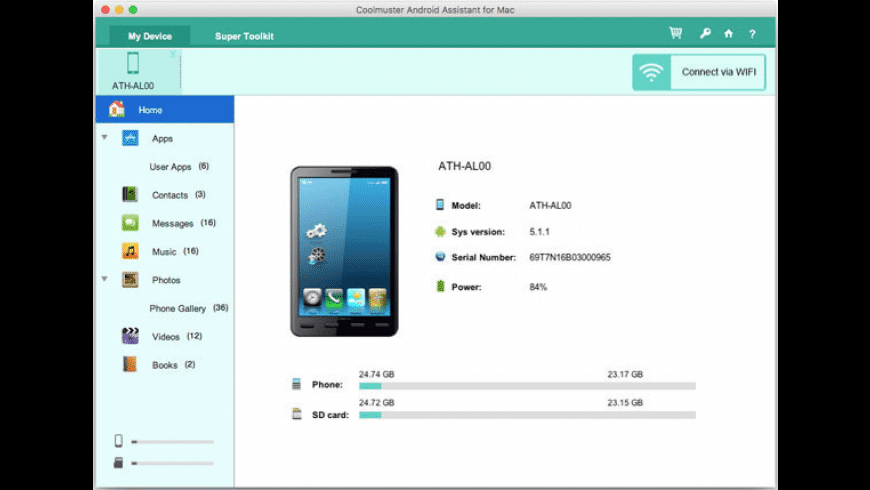Click the yellow macOS minimize button
The width and height of the screenshot is (870, 490).
(119, 9)
